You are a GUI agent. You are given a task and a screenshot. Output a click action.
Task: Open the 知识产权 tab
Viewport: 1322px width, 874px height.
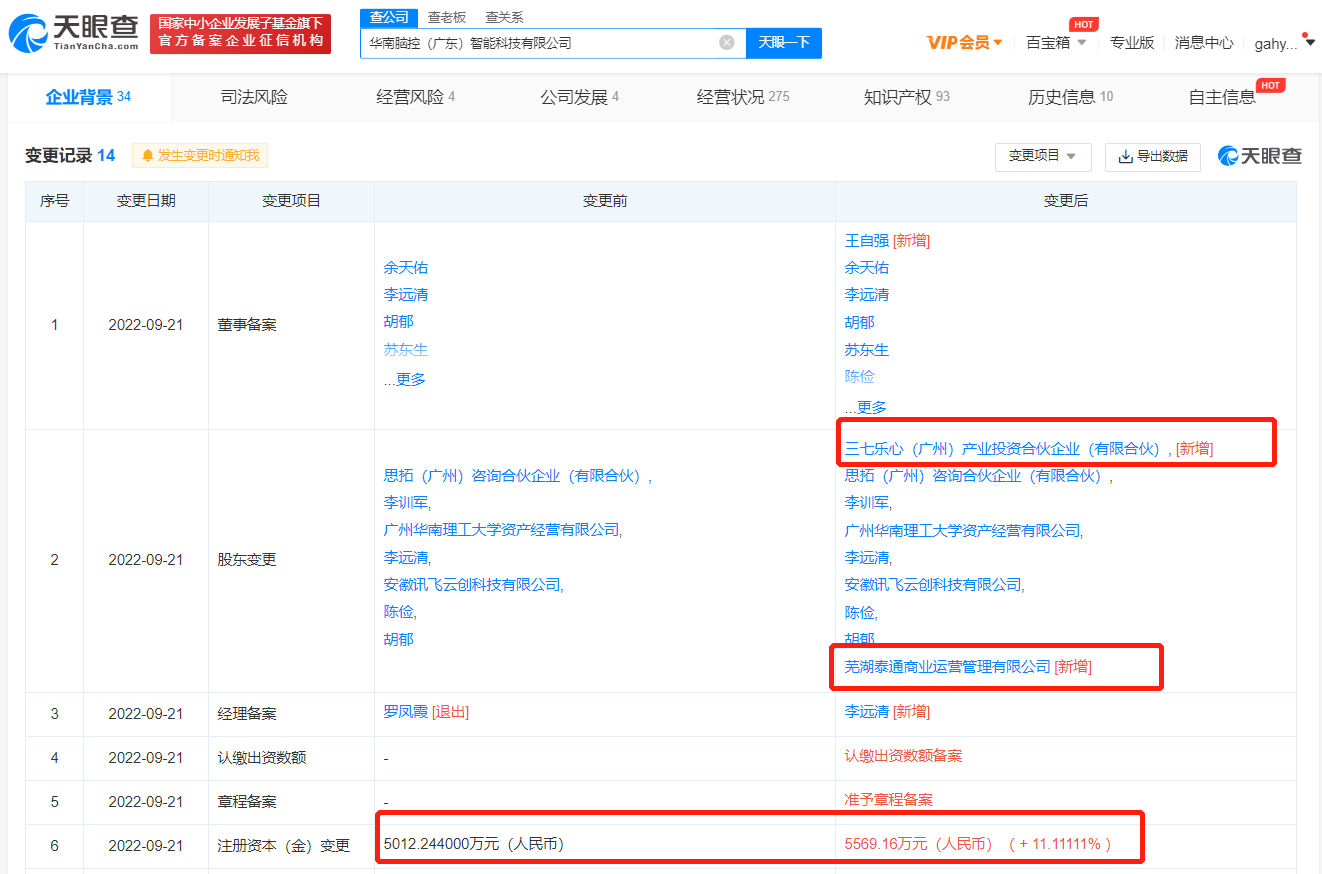(x=906, y=97)
